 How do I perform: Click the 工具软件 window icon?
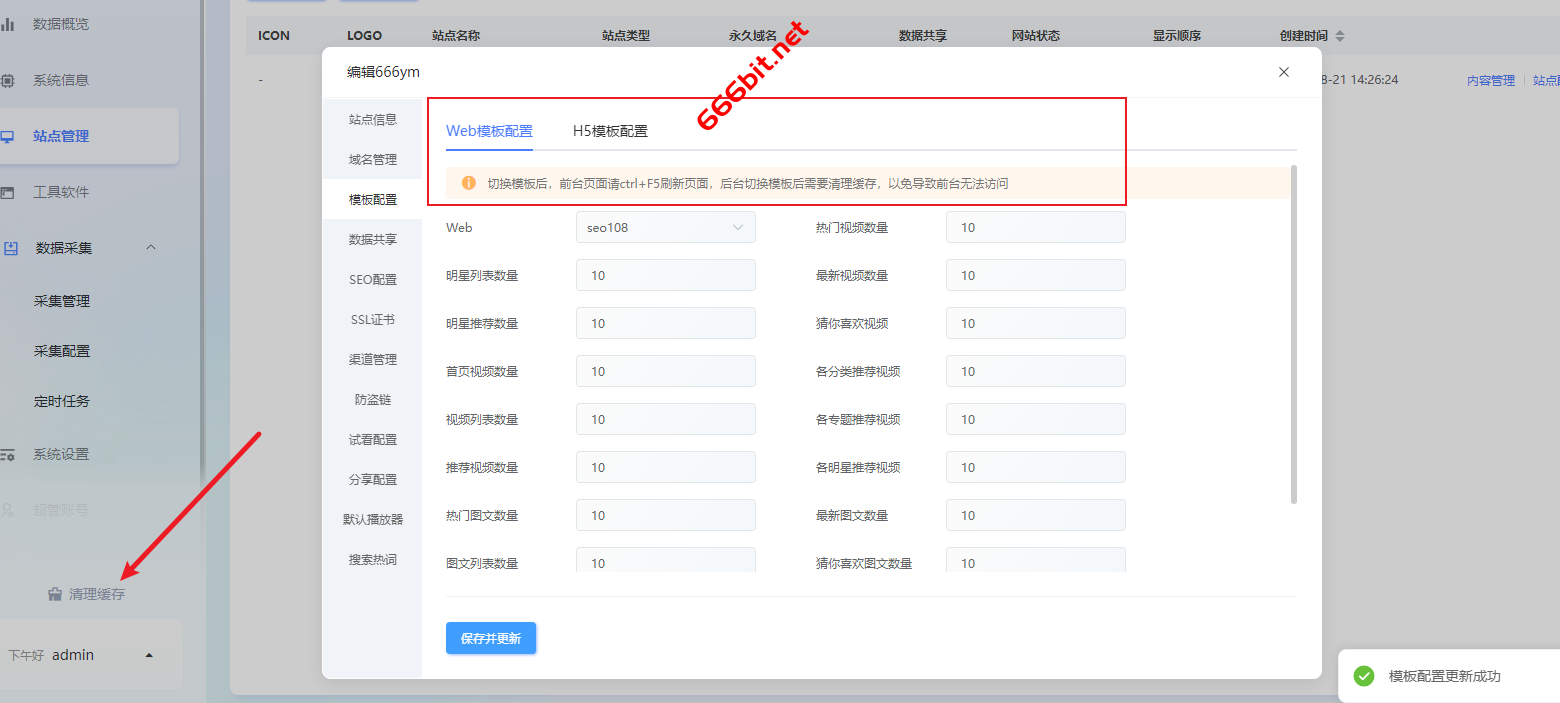pyautogui.click(x=8, y=192)
